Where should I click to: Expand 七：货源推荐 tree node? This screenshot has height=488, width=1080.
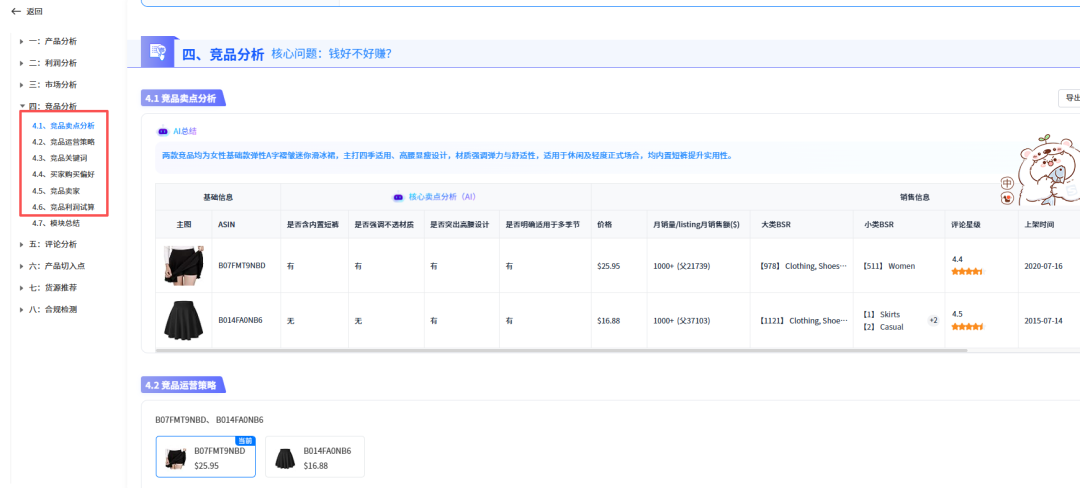click(22, 288)
